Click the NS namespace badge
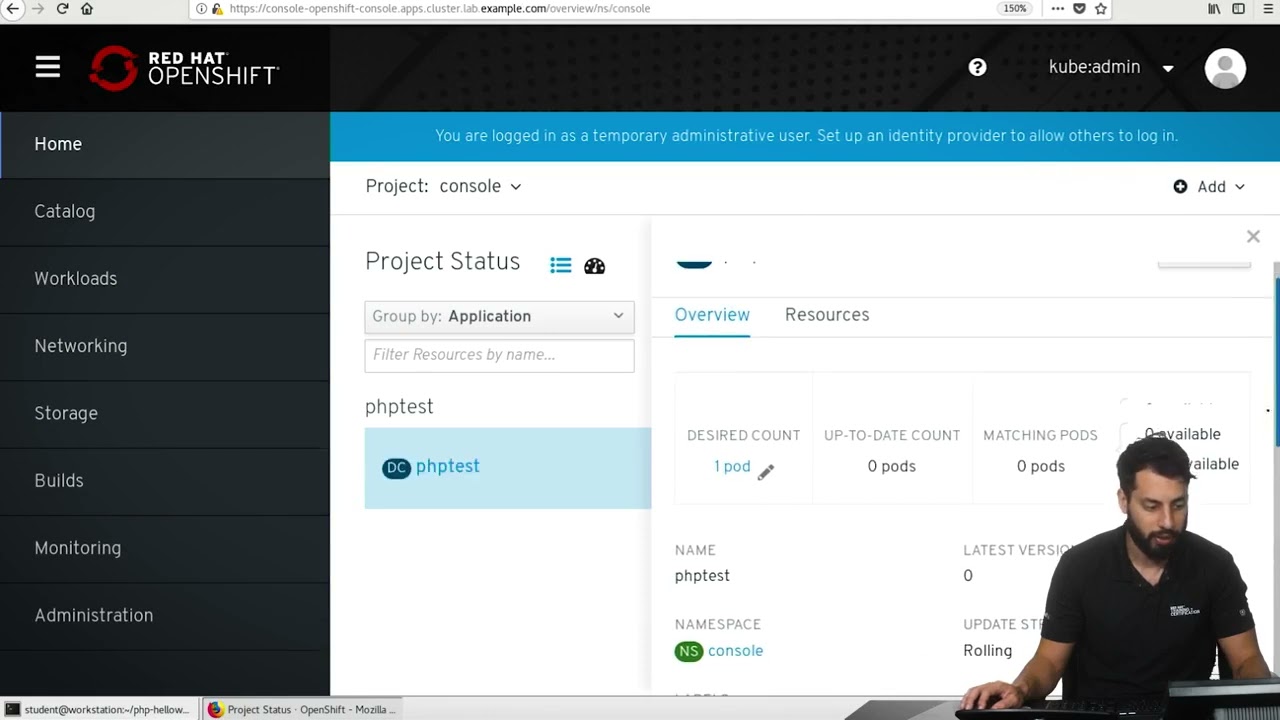The image size is (1280, 720). pyautogui.click(x=689, y=651)
